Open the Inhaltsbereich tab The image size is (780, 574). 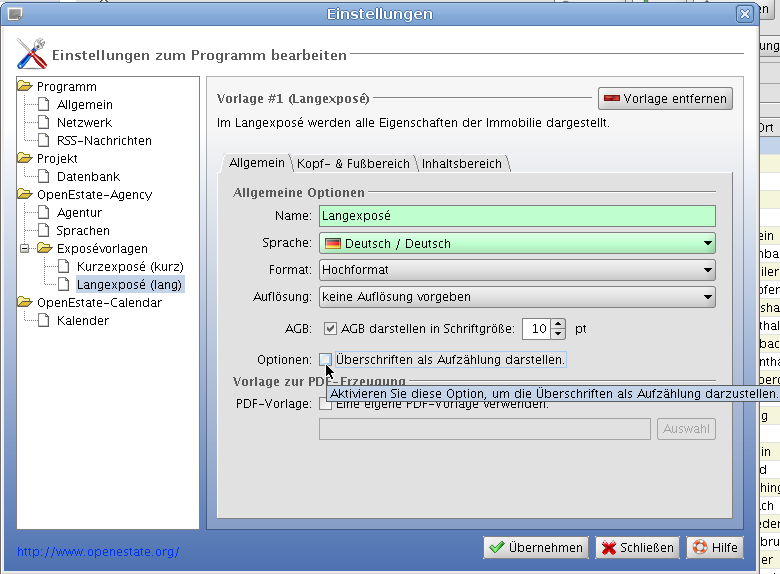point(461,163)
